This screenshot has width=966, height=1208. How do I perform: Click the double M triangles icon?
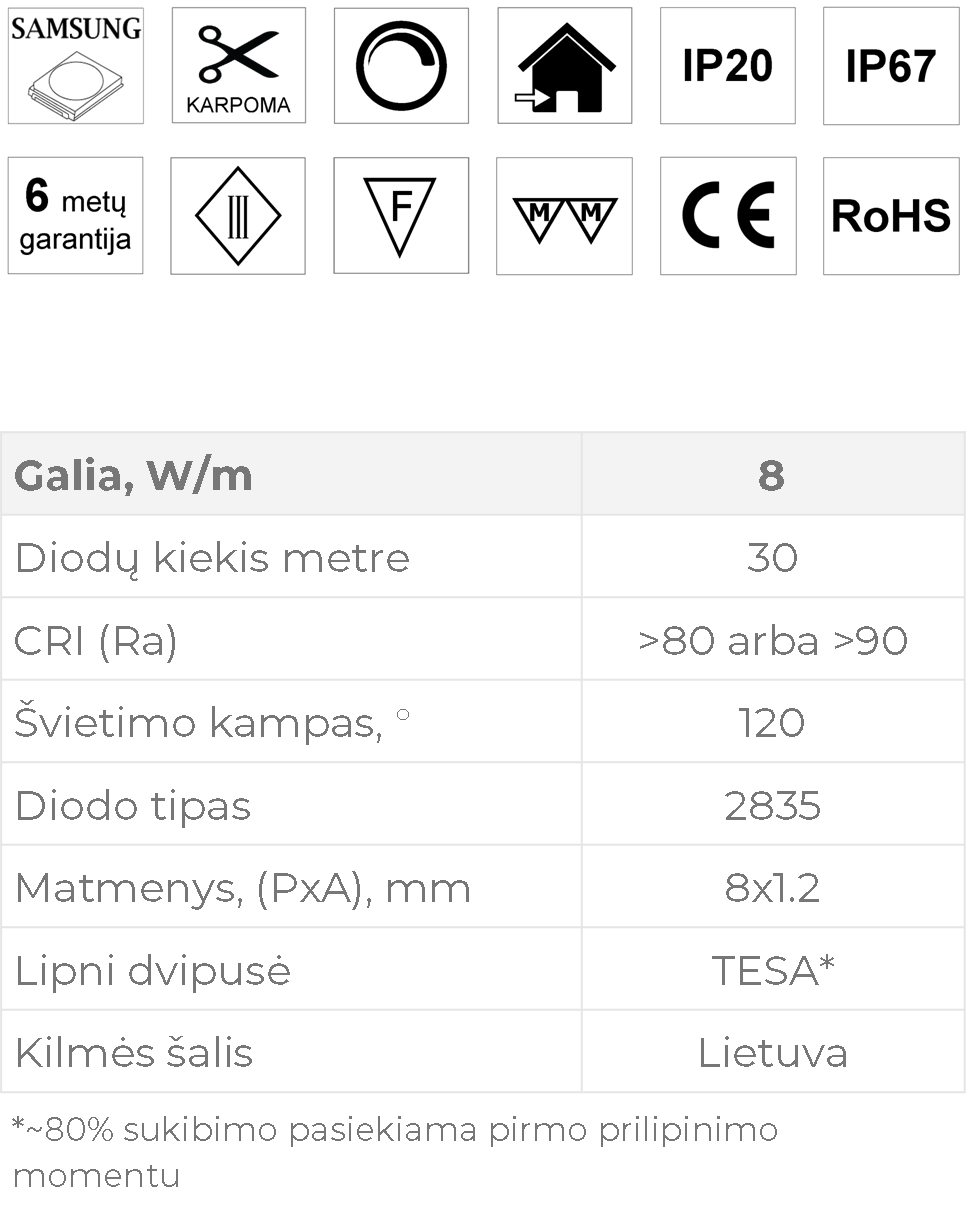pyautogui.click(x=564, y=215)
